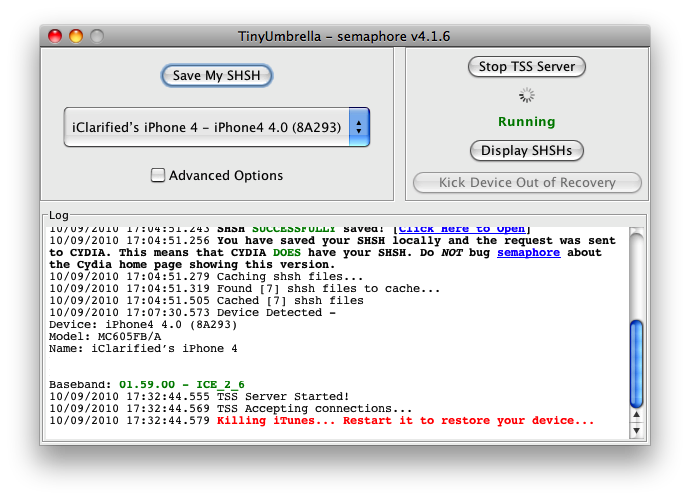Enable the Advanced Options checkbox

(x=158, y=175)
